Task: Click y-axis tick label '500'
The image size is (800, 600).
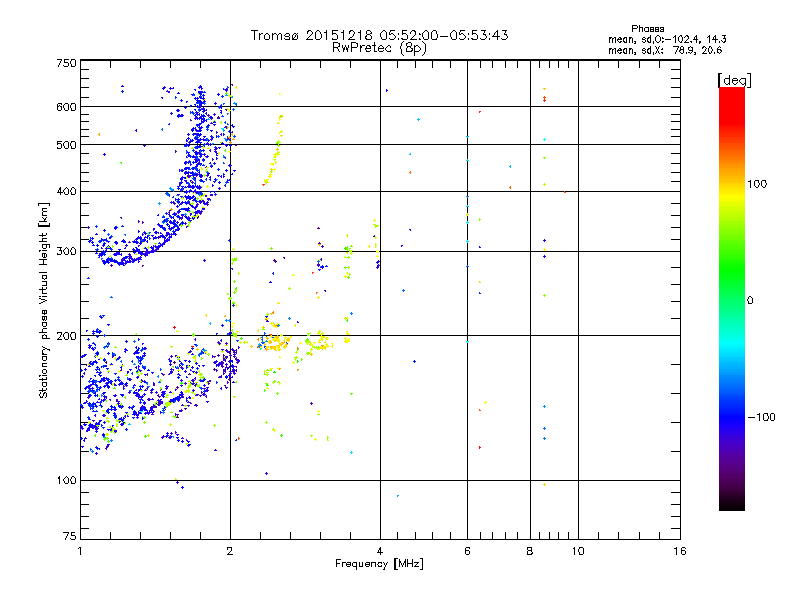Action: [66, 145]
